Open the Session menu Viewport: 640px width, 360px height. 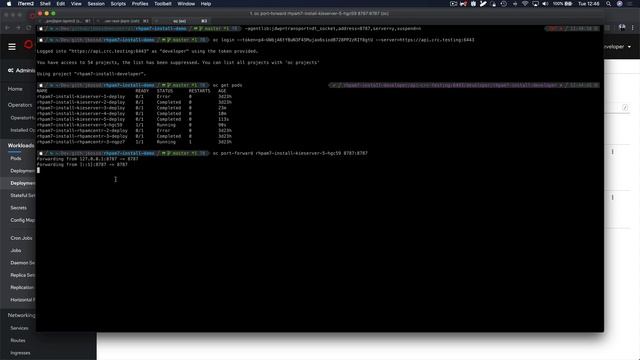pyautogui.click(x=96, y=4)
